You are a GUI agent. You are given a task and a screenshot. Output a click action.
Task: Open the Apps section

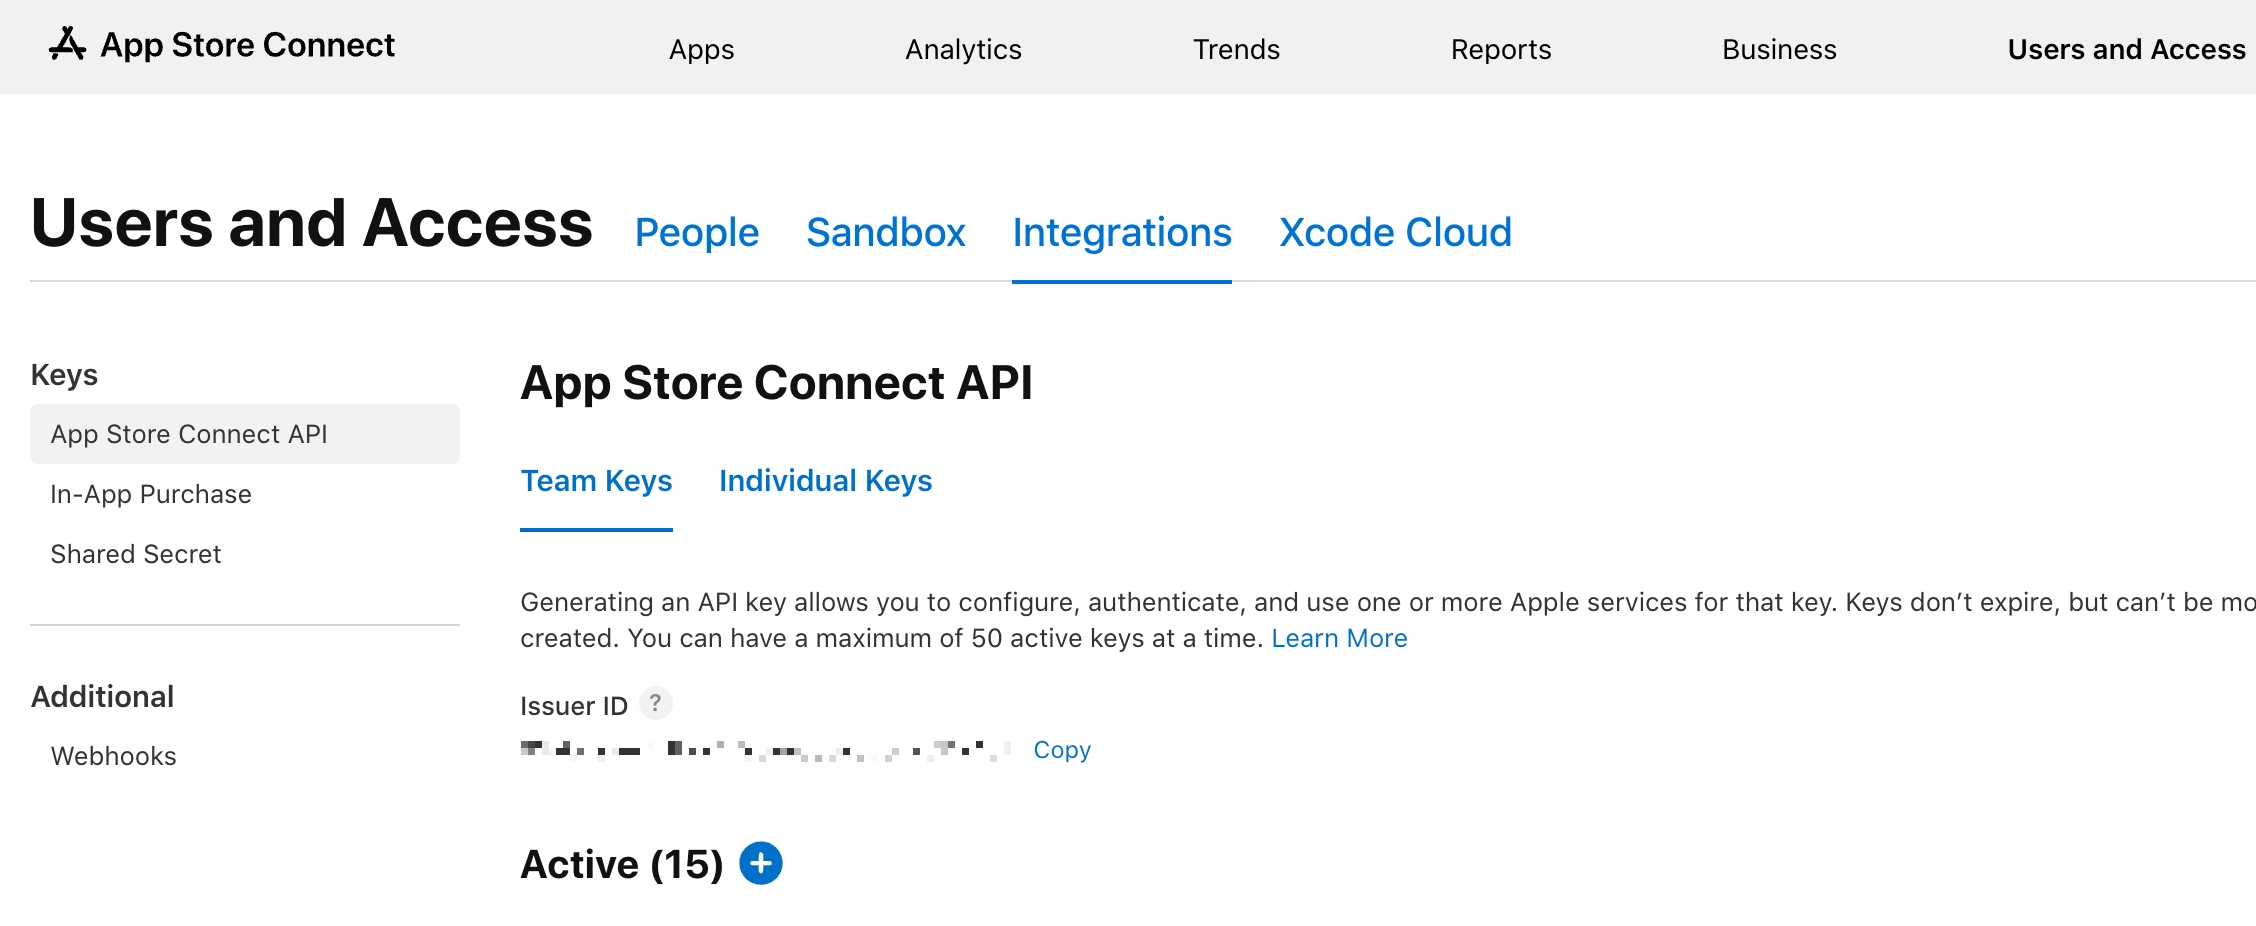point(701,48)
